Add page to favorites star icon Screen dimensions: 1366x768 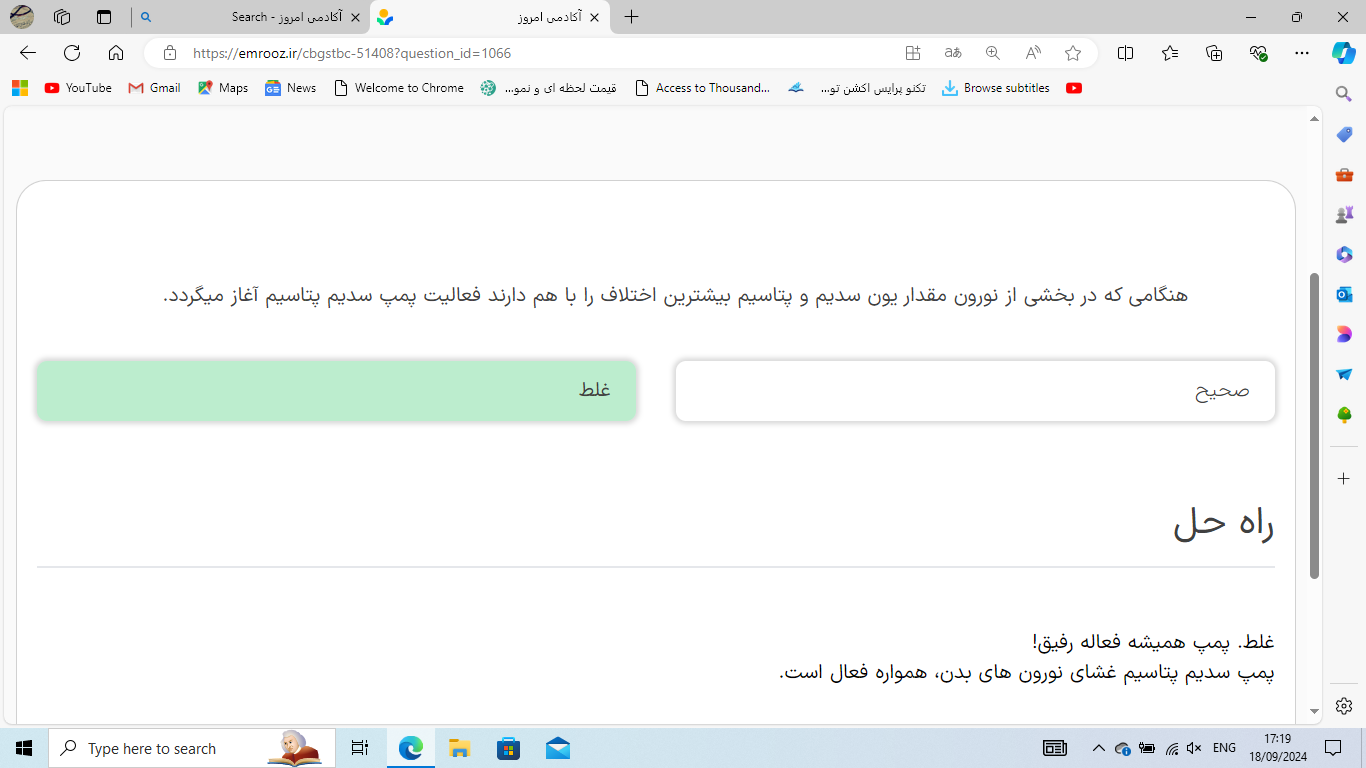[1073, 53]
